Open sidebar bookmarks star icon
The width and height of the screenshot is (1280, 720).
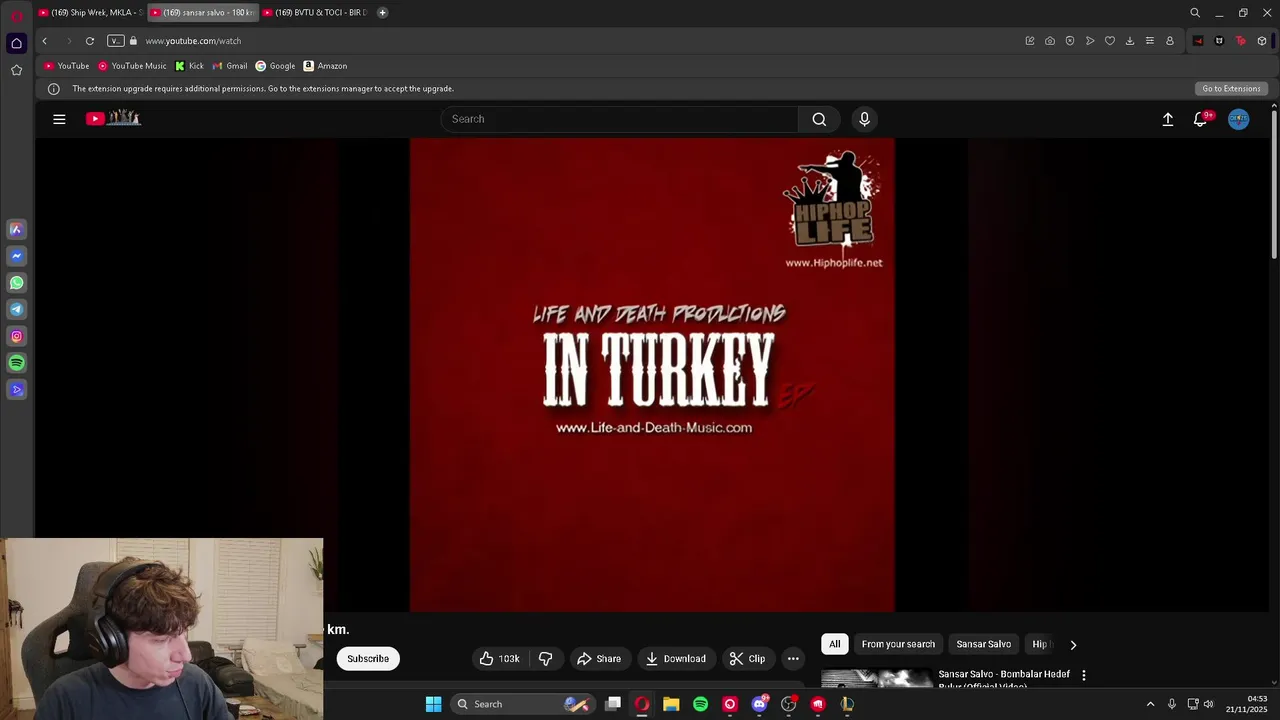click(x=16, y=70)
